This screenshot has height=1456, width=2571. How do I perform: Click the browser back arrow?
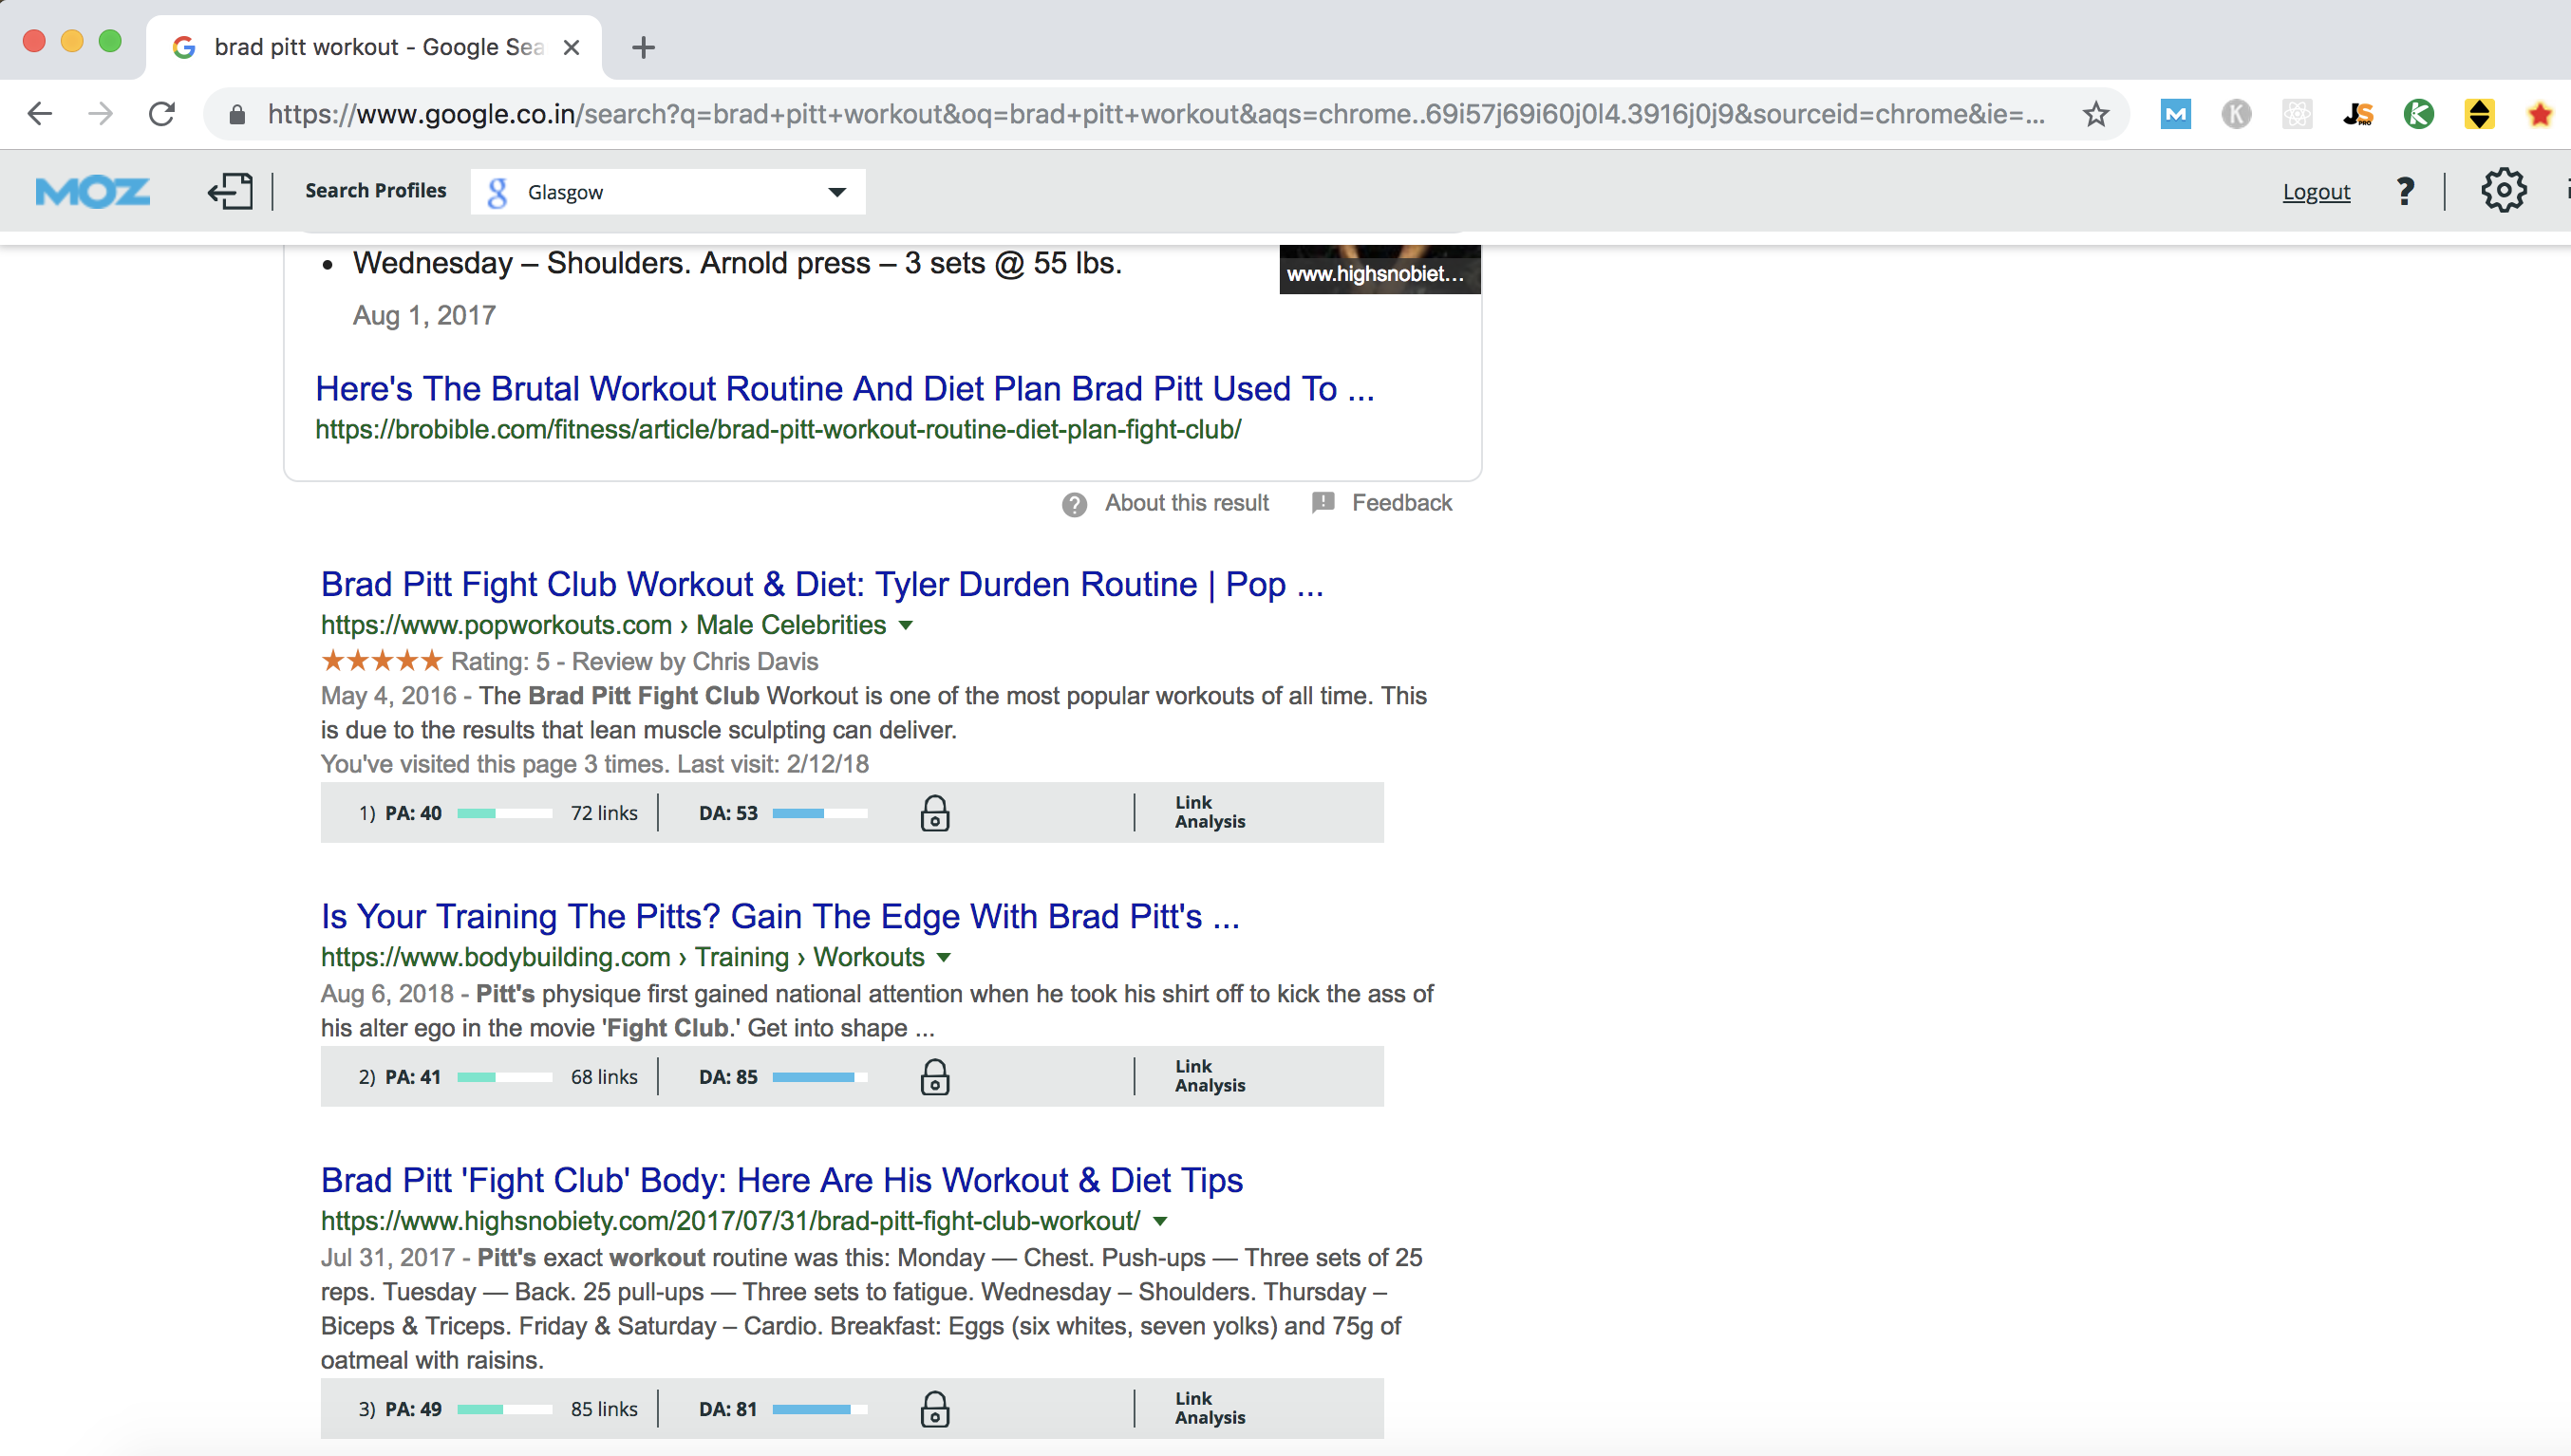[x=40, y=114]
